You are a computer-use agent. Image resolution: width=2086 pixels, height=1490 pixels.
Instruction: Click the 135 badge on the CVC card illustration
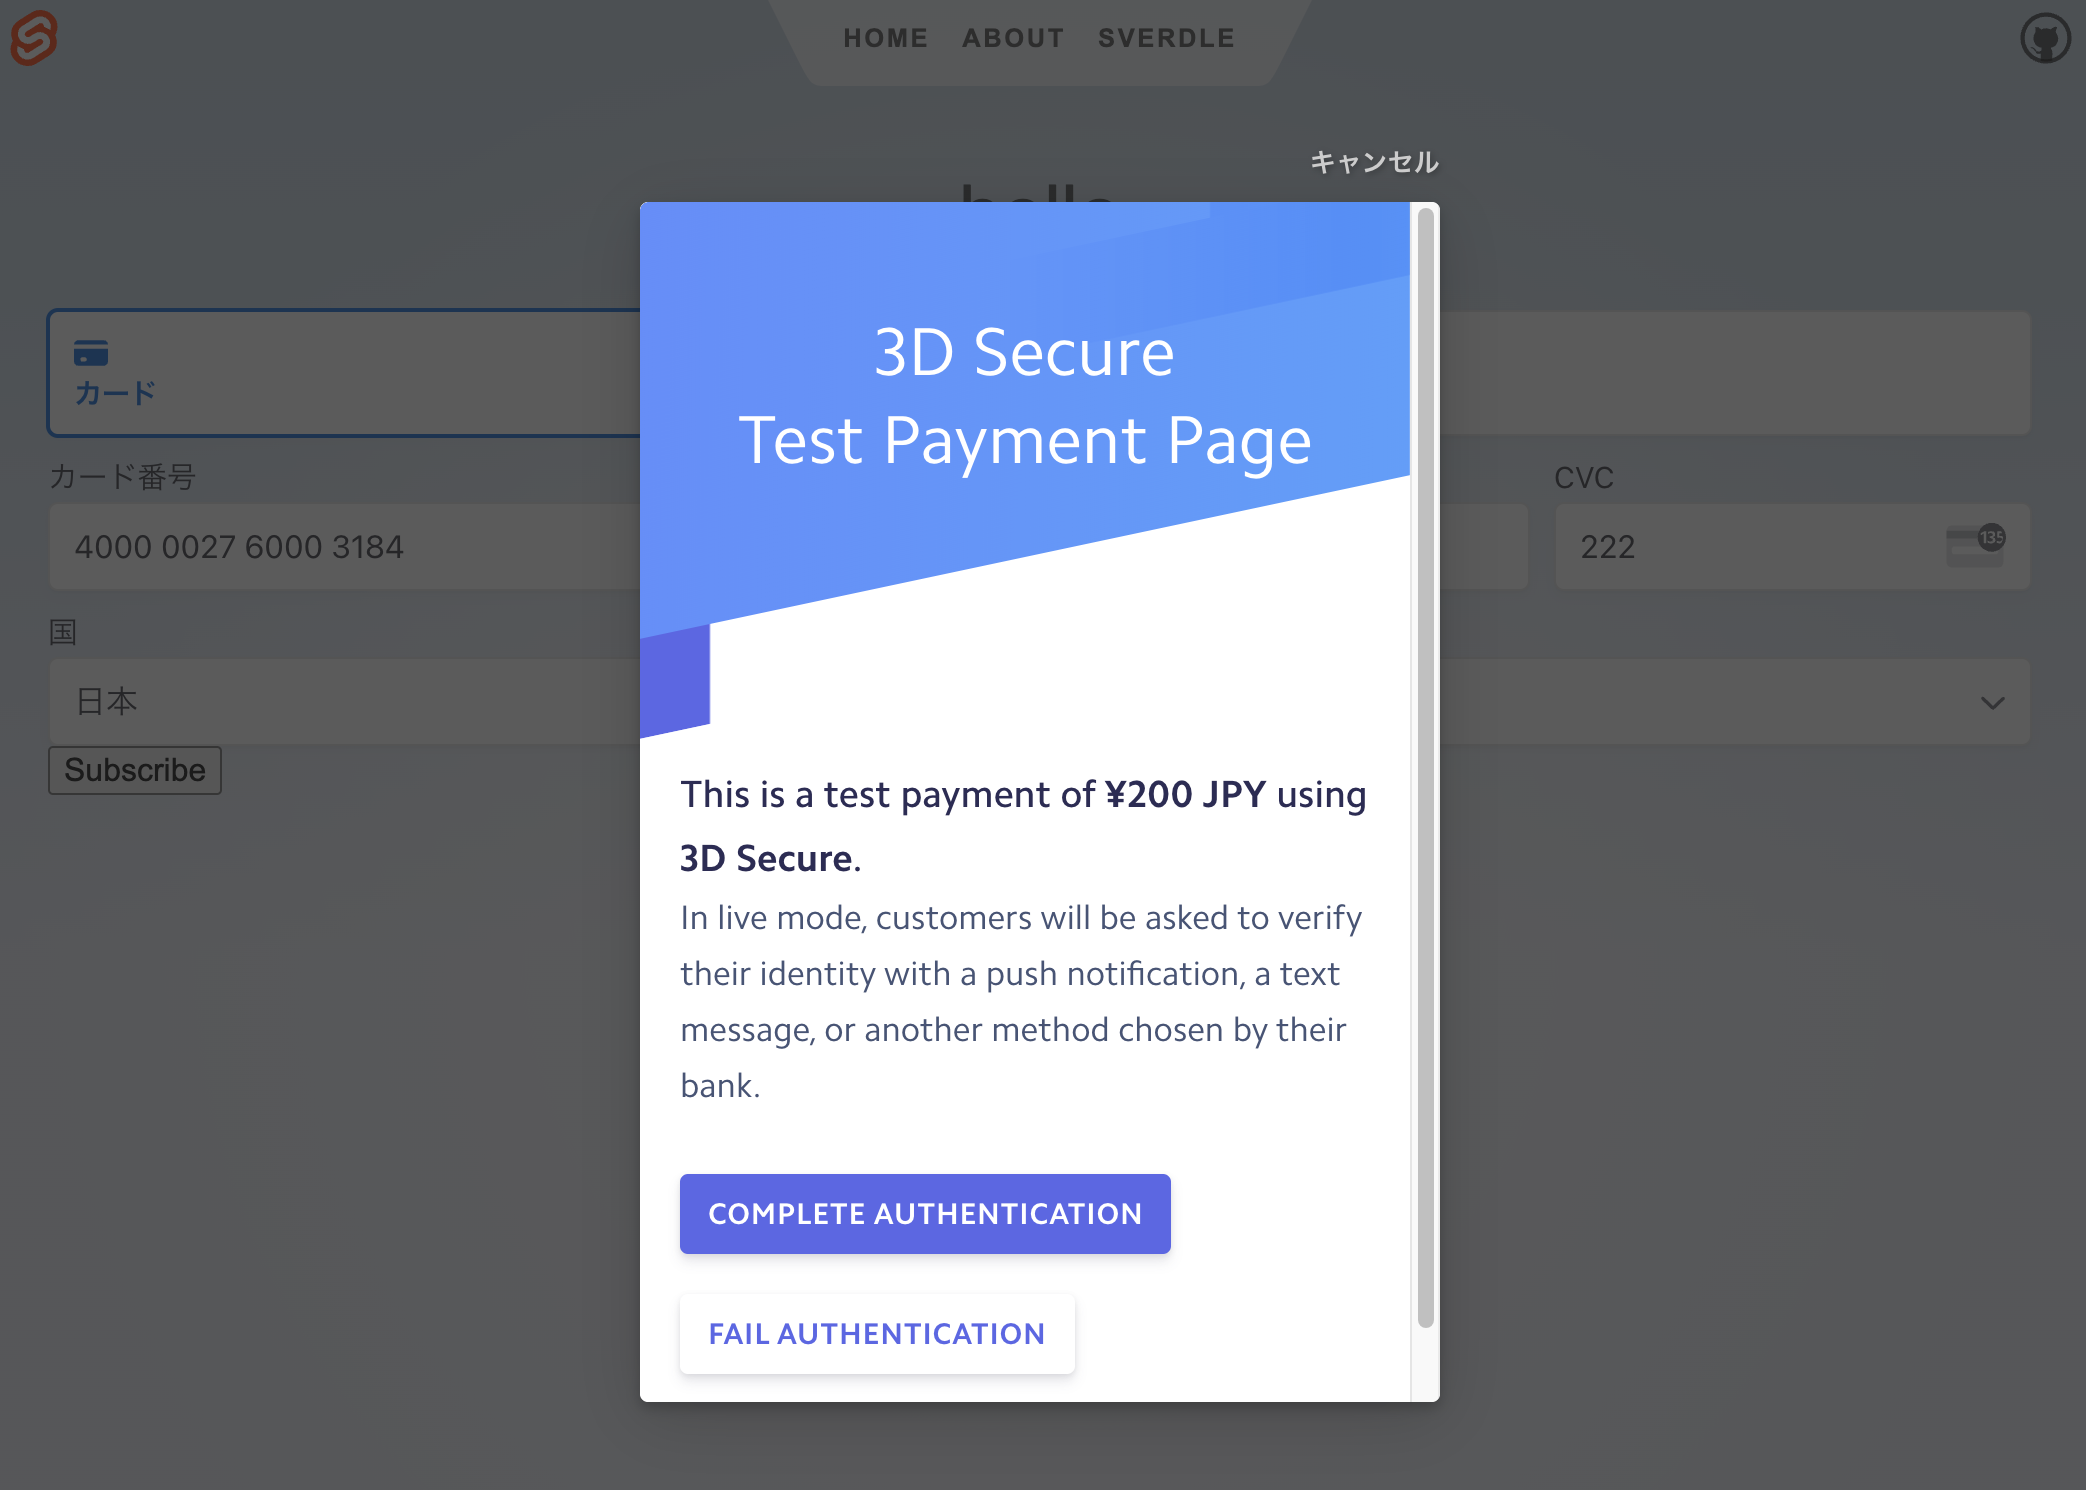1993,538
